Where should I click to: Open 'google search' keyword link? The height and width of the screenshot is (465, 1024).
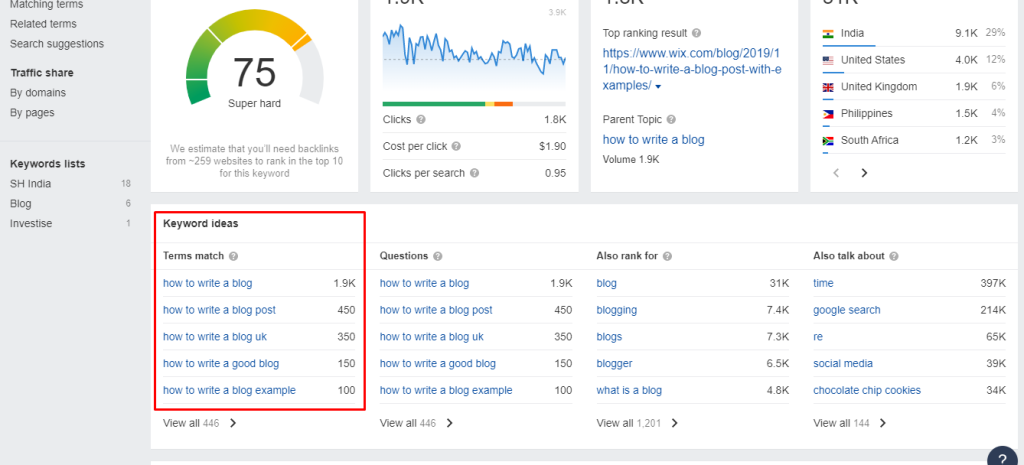tap(846, 310)
